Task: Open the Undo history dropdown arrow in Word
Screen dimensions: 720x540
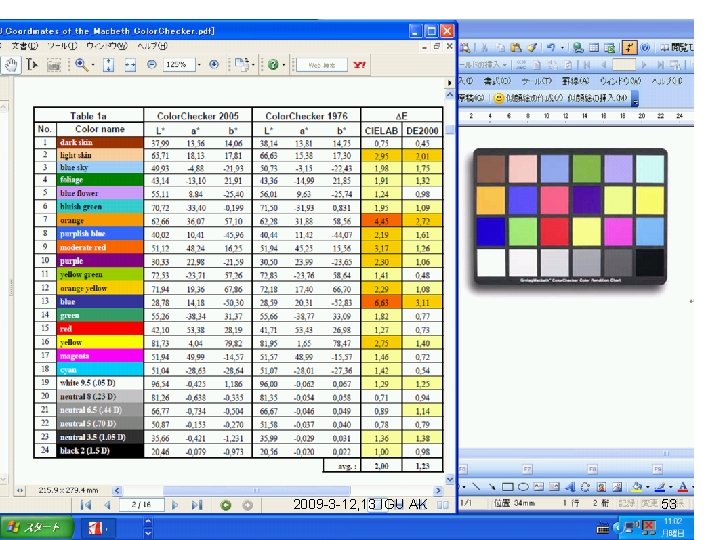Action: click(x=562, y=47)
